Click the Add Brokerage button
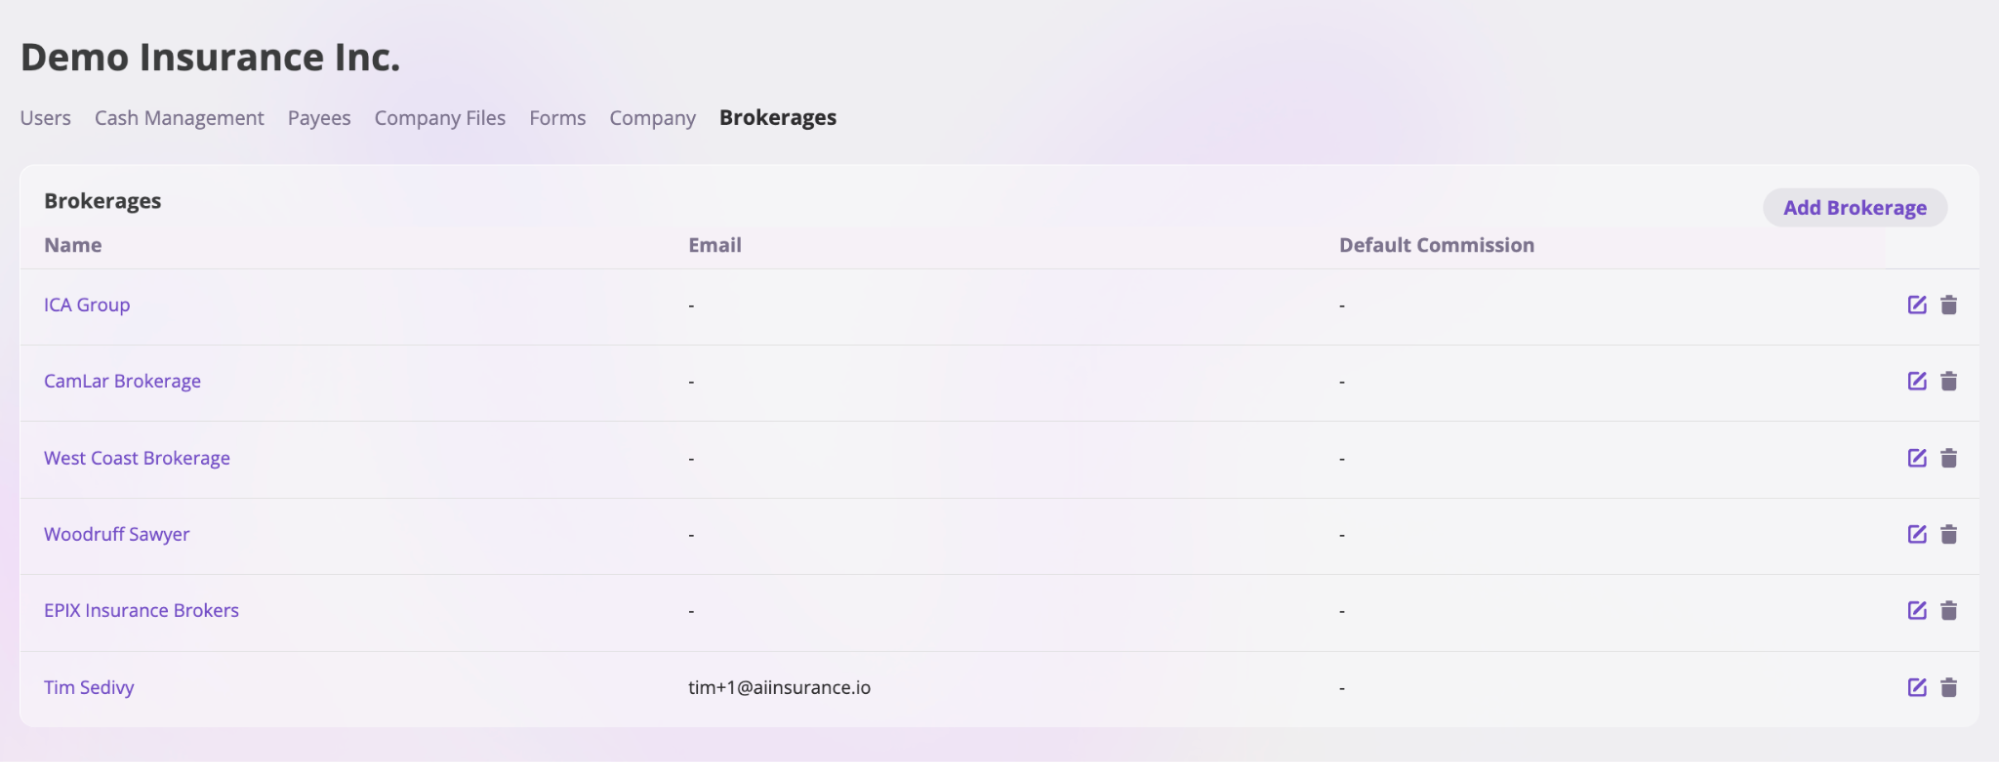The width and height of the screenshot is (1999, 763). pyautogui.click(x=1854, y=207)
